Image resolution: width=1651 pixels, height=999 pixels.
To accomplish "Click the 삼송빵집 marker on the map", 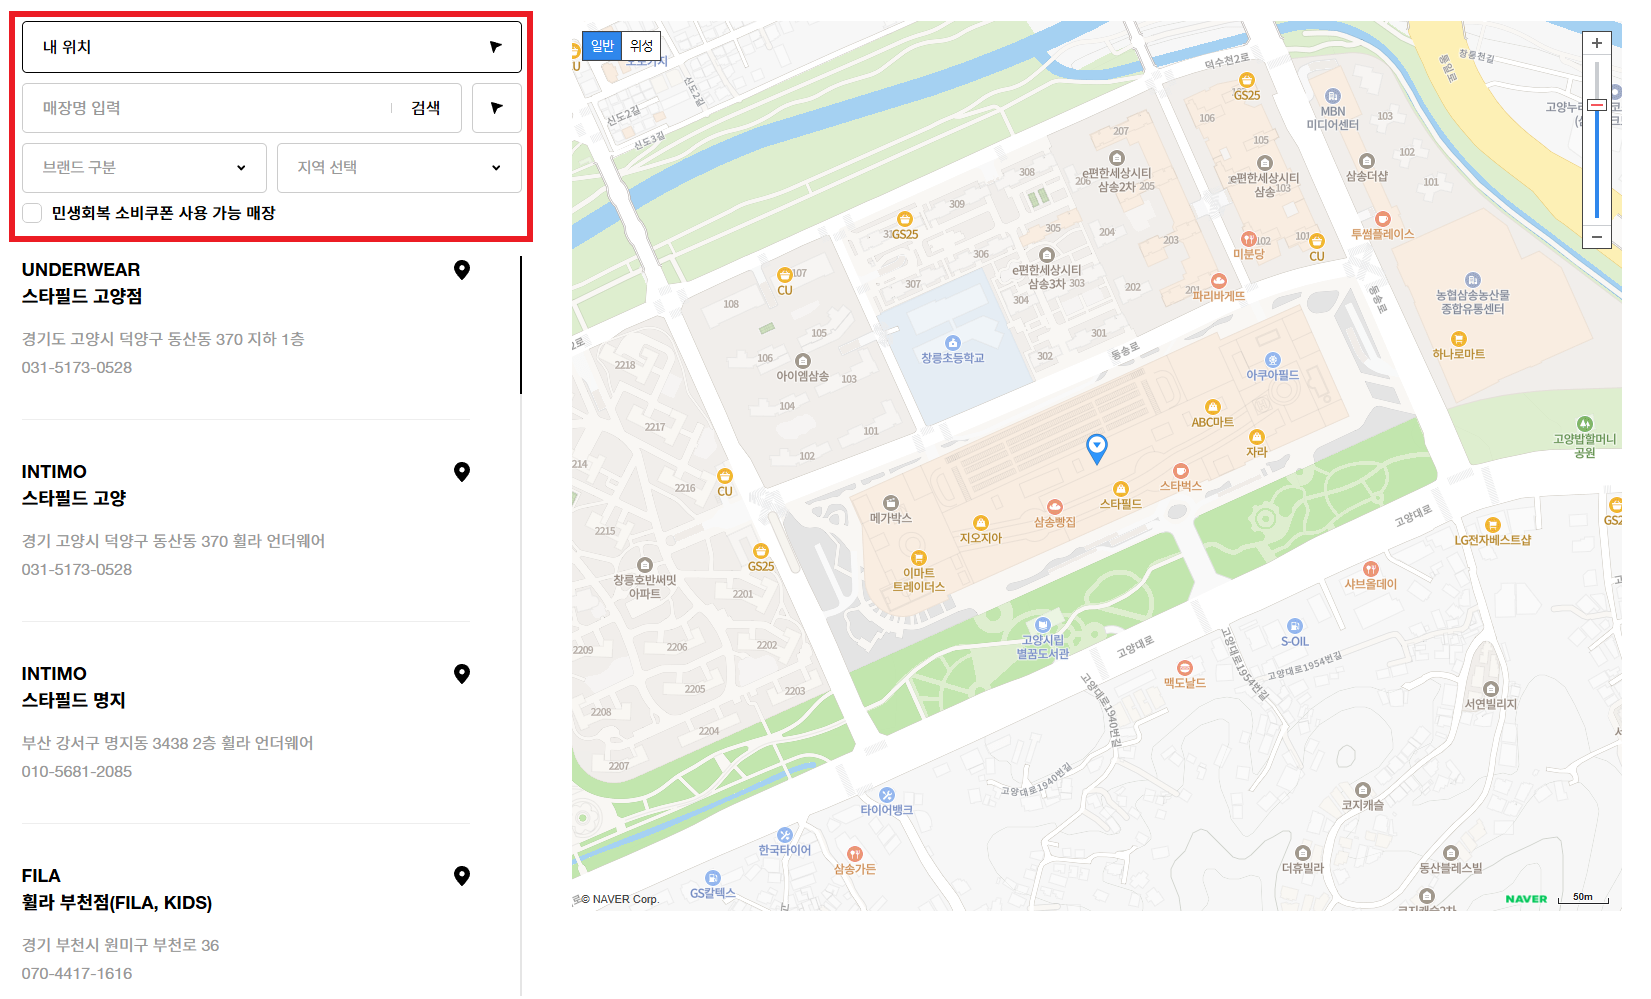I will tap(1055, 507).
